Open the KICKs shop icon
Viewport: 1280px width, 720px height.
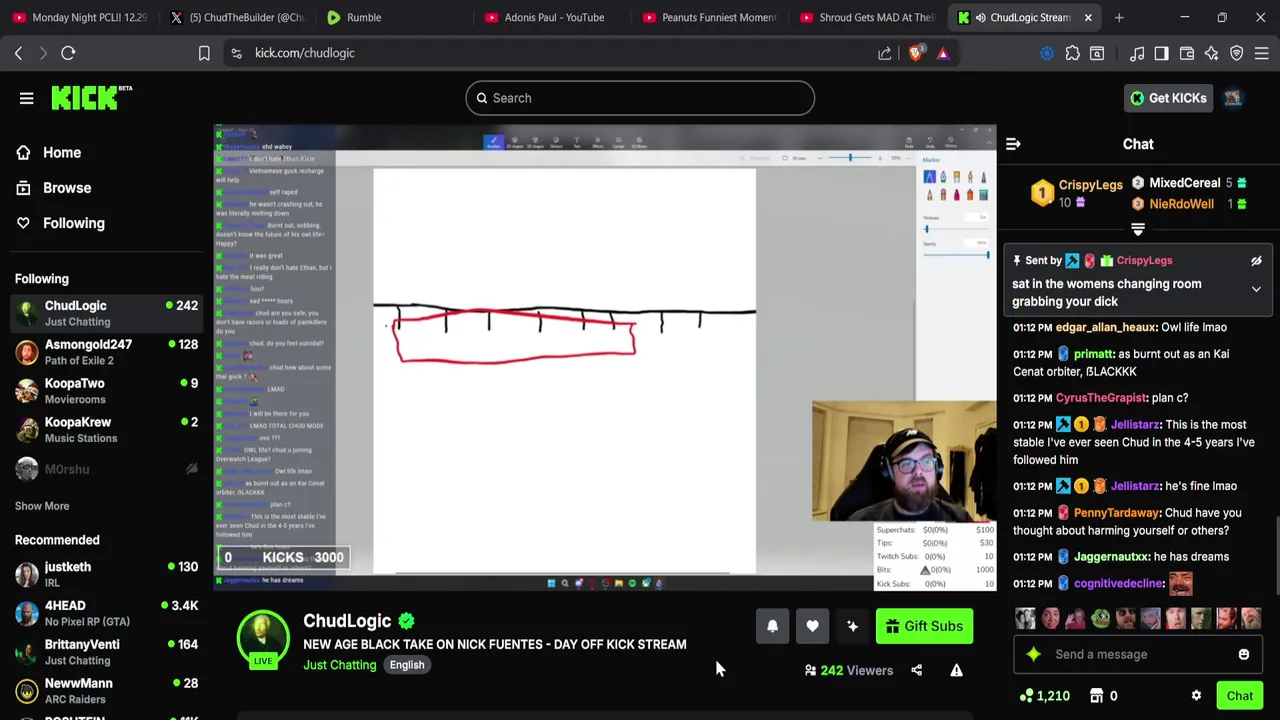[1096, 696]
